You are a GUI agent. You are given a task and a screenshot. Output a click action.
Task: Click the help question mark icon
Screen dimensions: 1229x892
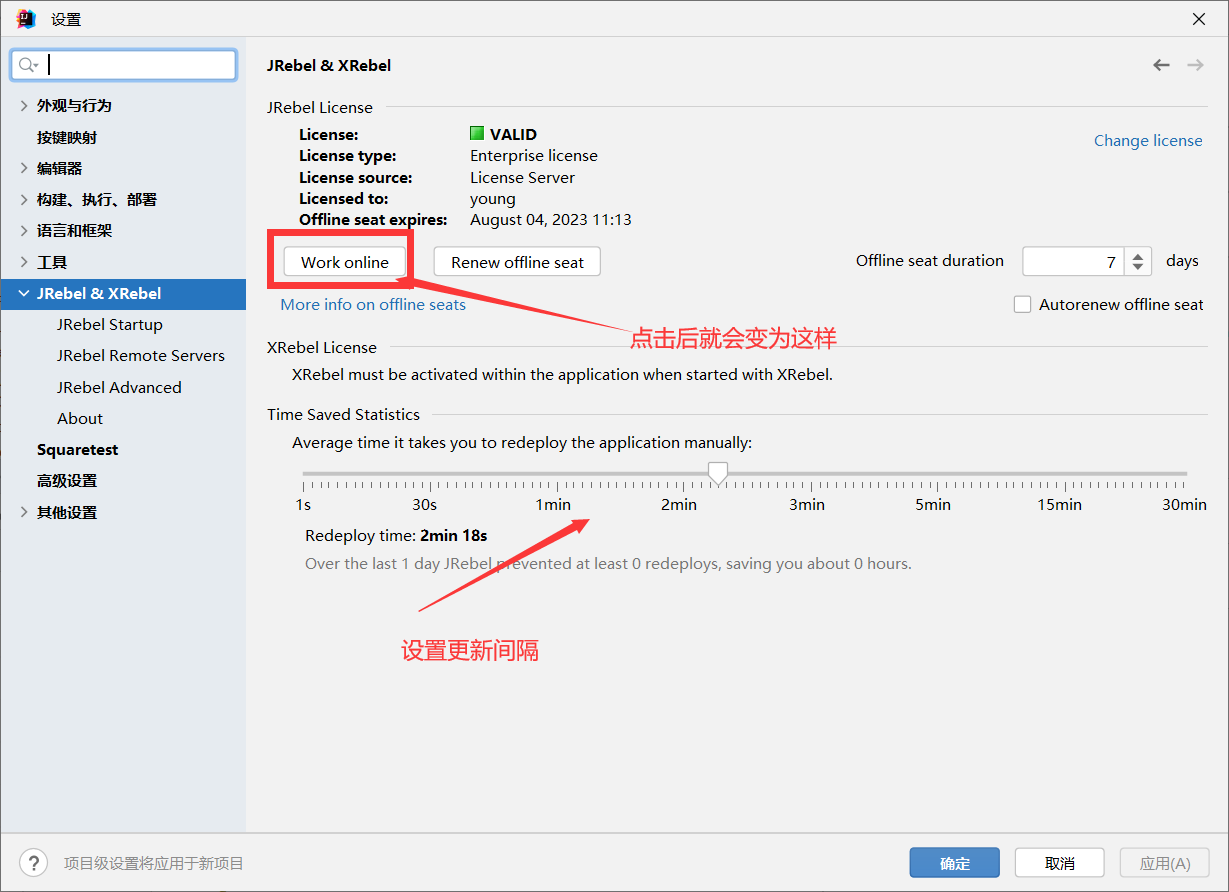[x=33, y=863]
